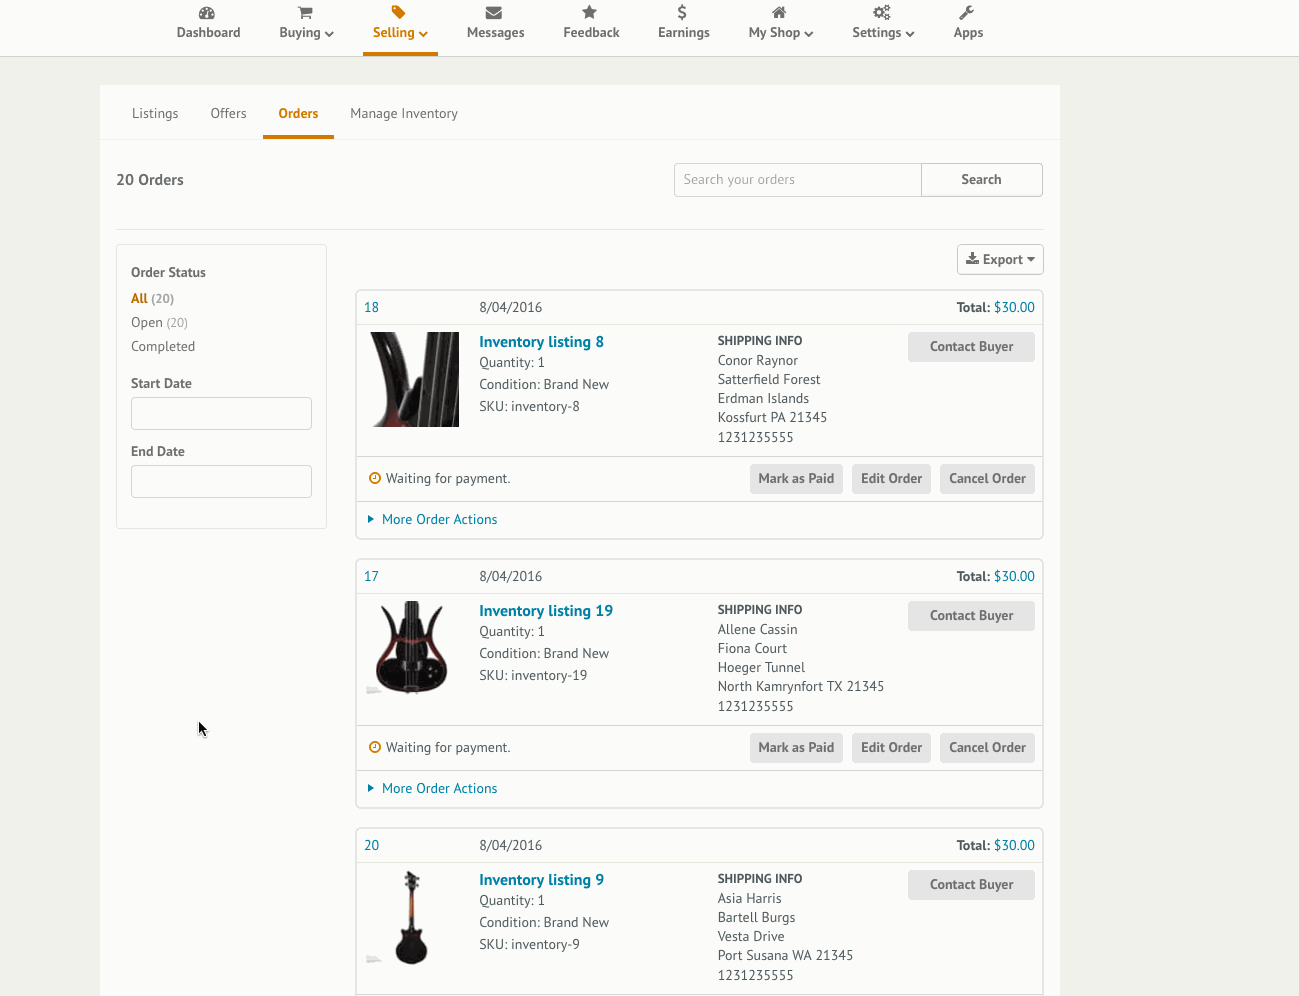
Task: Mark order 18 as Paid
Action: coord(796,479)
